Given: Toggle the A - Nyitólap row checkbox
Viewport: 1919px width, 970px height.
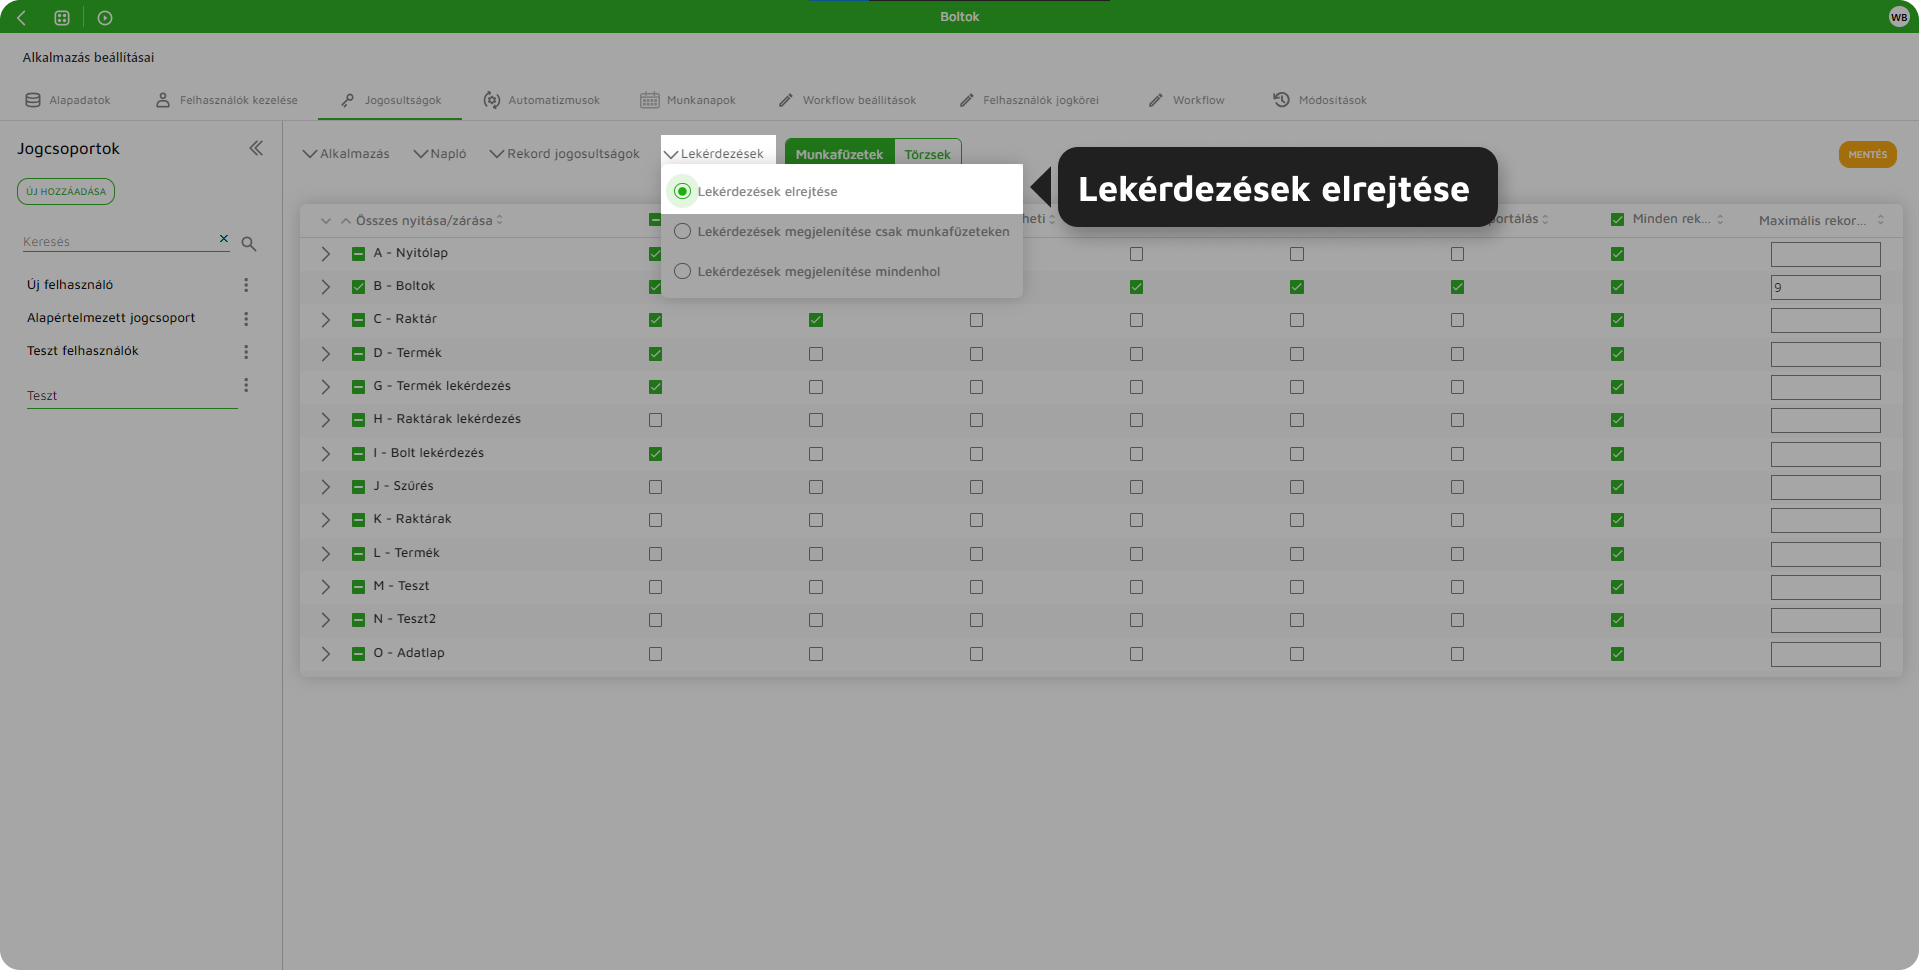Looking at the screenshot, I should 358,254.
